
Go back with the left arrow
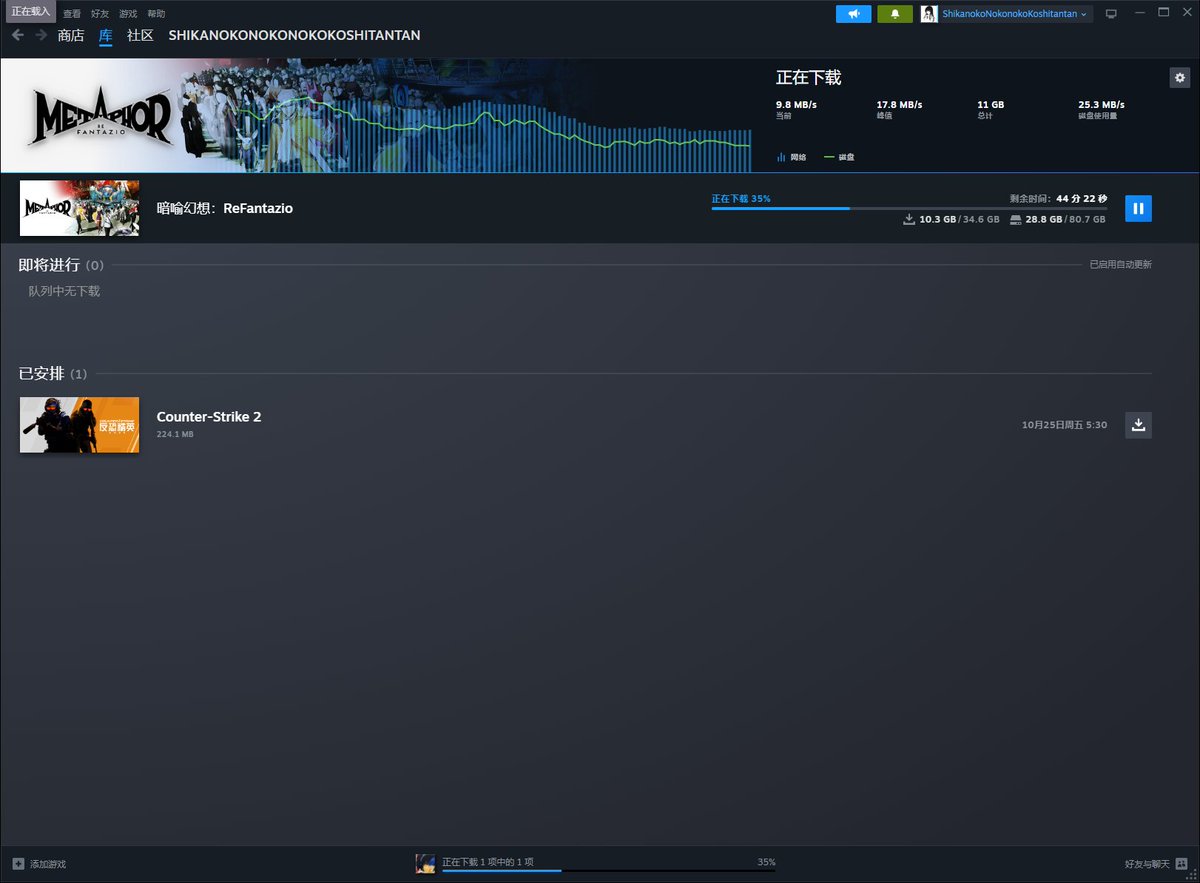(18, 35)
